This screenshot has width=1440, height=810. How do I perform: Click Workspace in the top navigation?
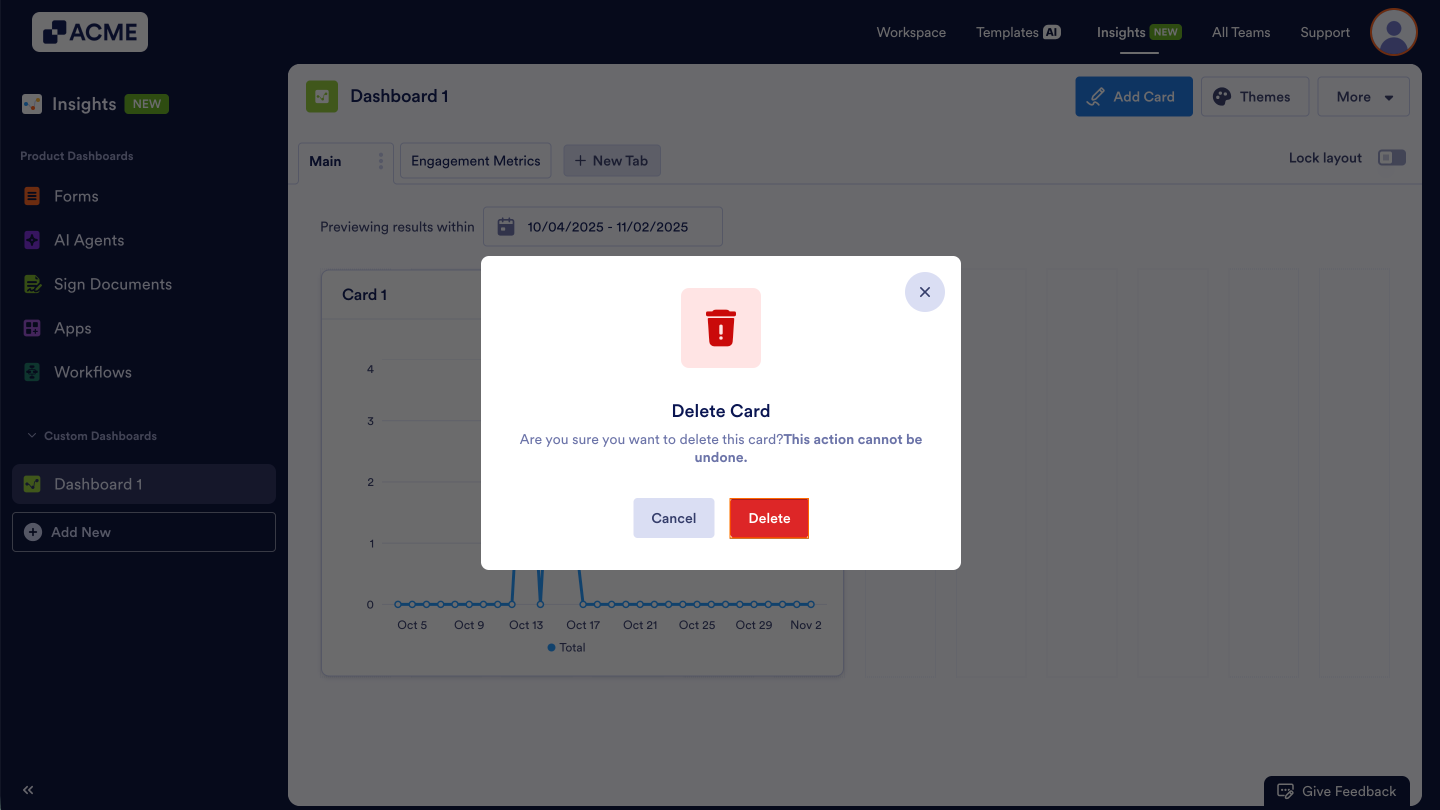tap(911, 31)
